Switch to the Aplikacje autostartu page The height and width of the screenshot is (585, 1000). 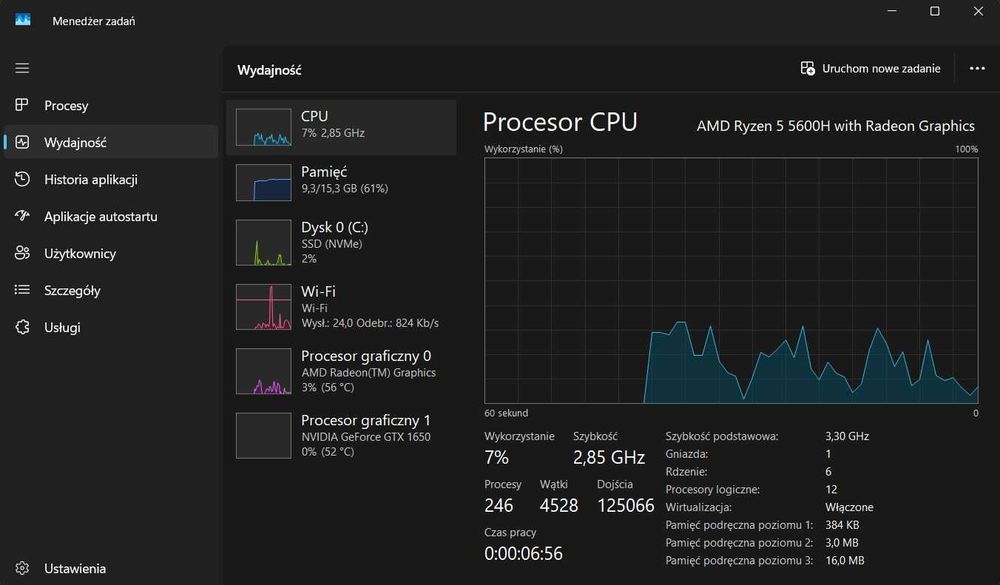tap(101, 216)
